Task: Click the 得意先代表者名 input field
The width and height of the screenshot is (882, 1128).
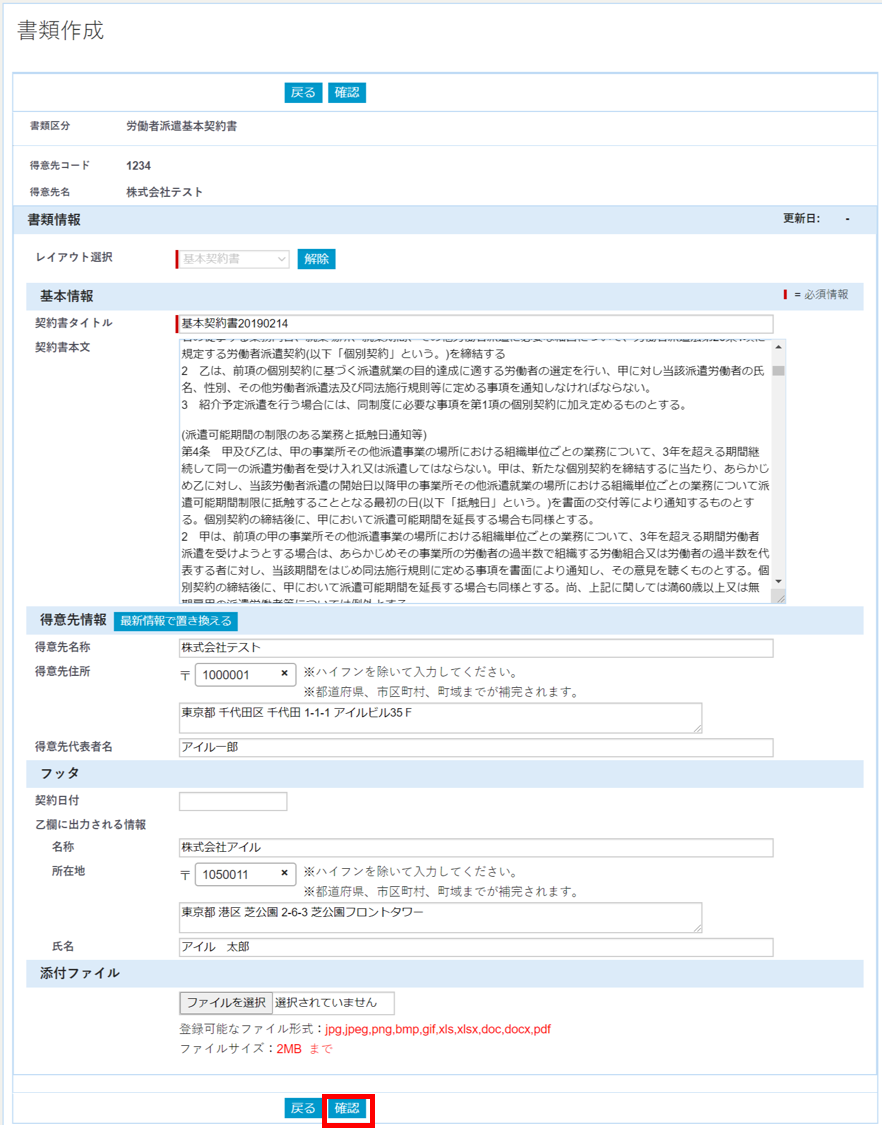Action: point(476,747)
